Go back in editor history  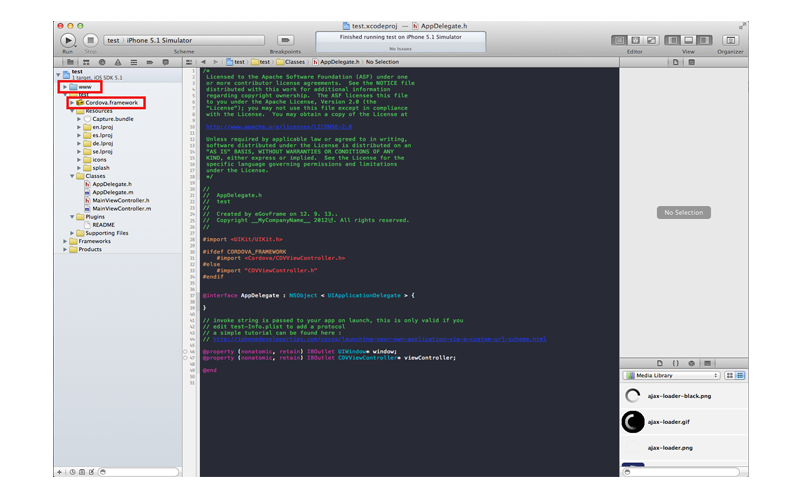[203, 62]
